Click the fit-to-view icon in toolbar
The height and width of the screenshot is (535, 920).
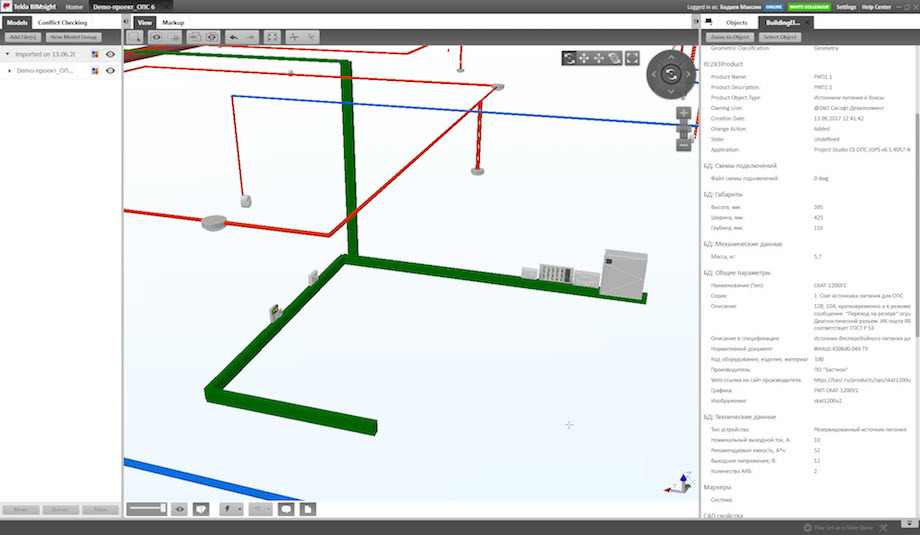click(x=273, y=37)
